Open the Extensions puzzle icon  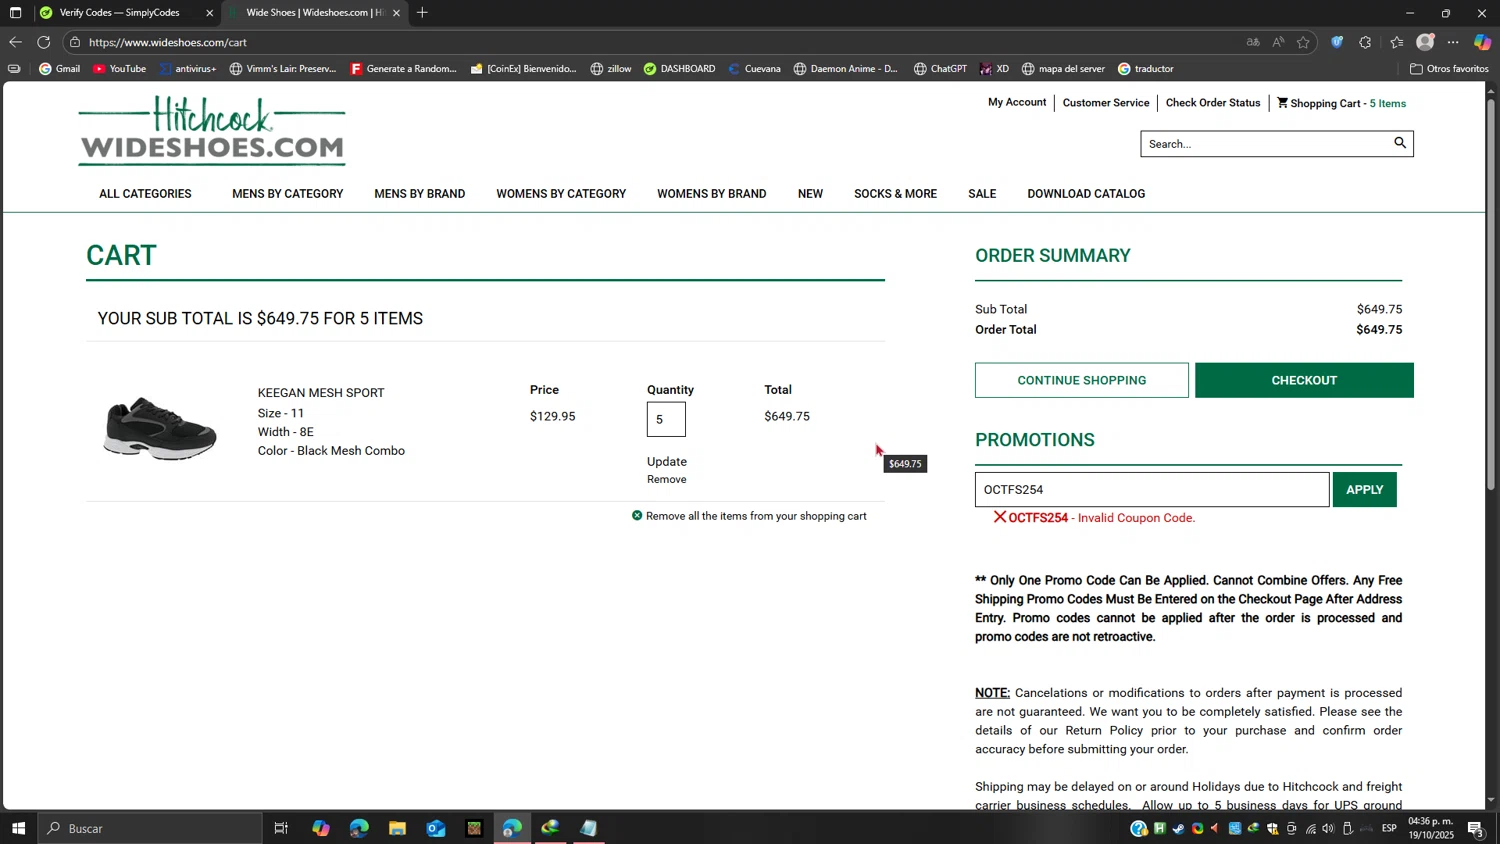pyautogui.click(x=1365, y=42)
